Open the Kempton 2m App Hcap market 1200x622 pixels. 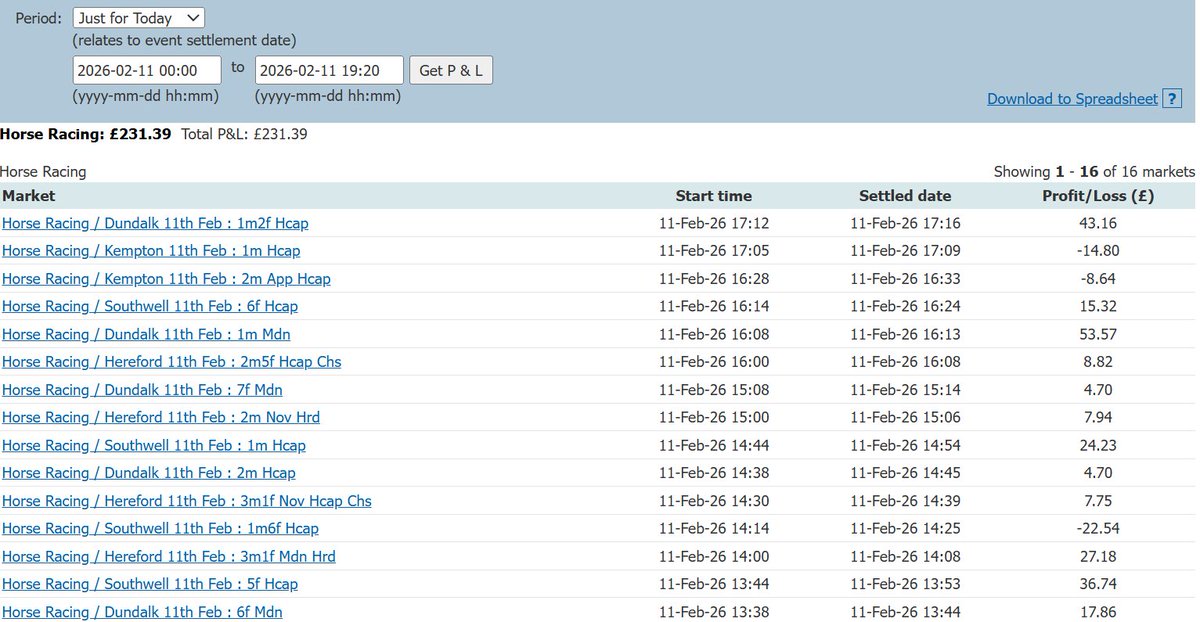(166, 278)
